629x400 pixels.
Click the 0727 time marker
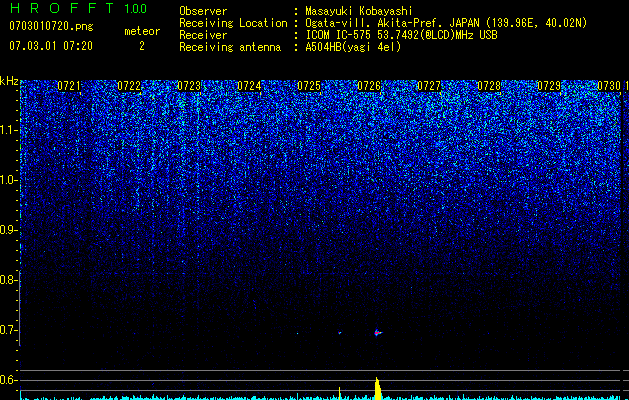(429, 86)
